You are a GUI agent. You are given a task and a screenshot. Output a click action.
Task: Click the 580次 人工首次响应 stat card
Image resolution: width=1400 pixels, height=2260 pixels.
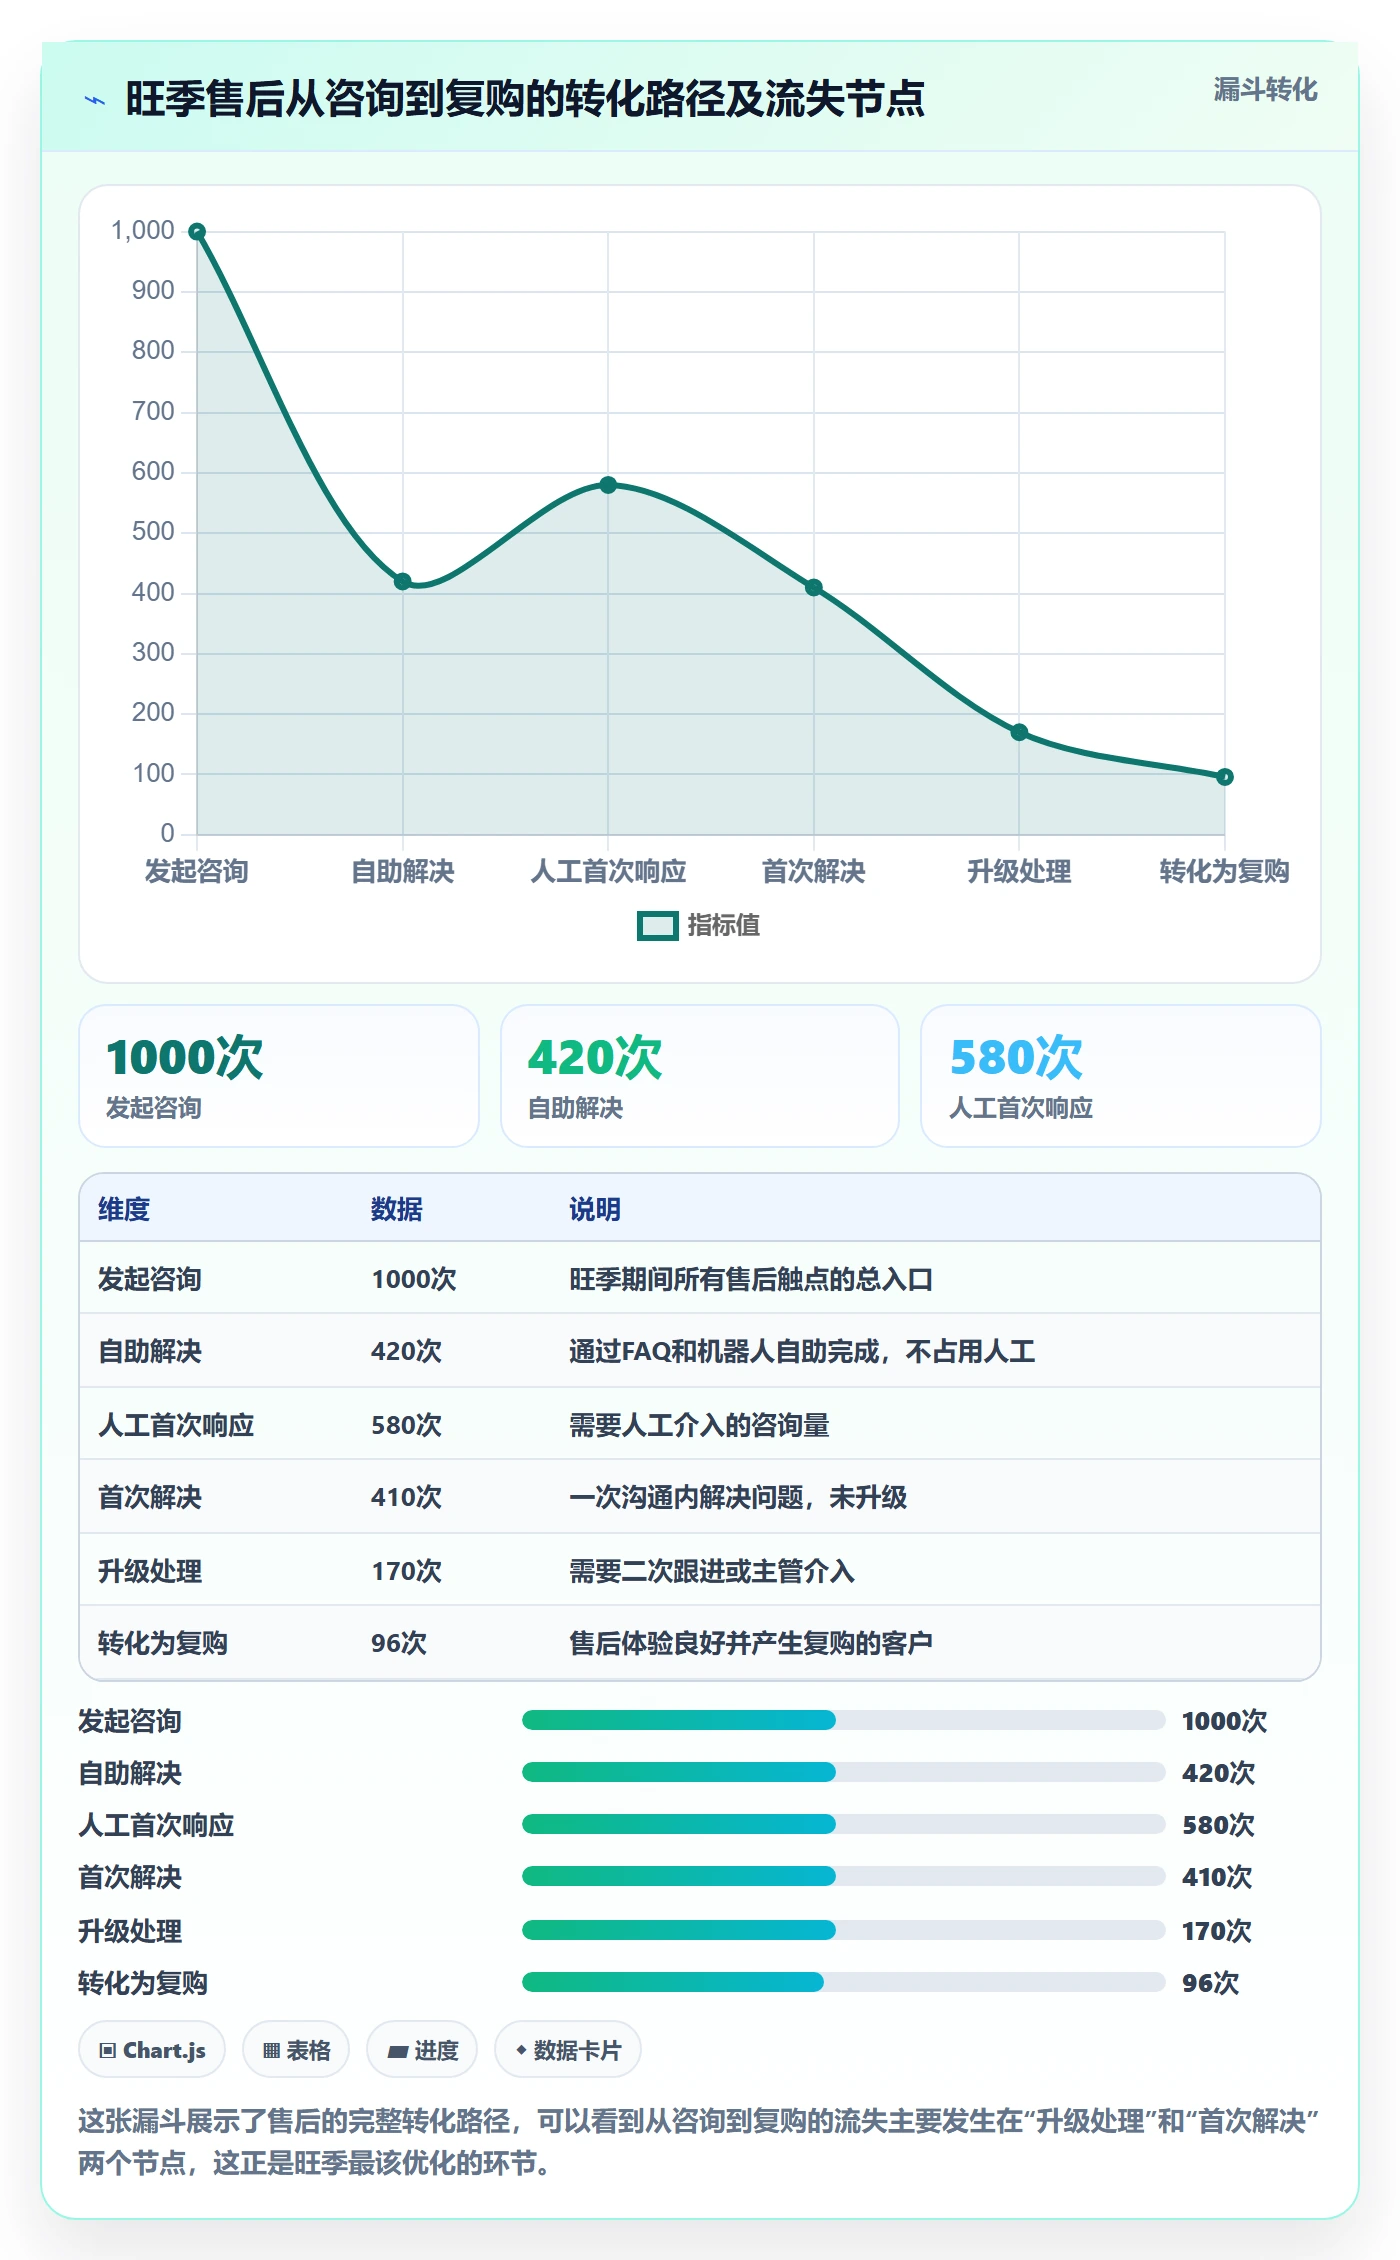click(x=1121, y=1076)
